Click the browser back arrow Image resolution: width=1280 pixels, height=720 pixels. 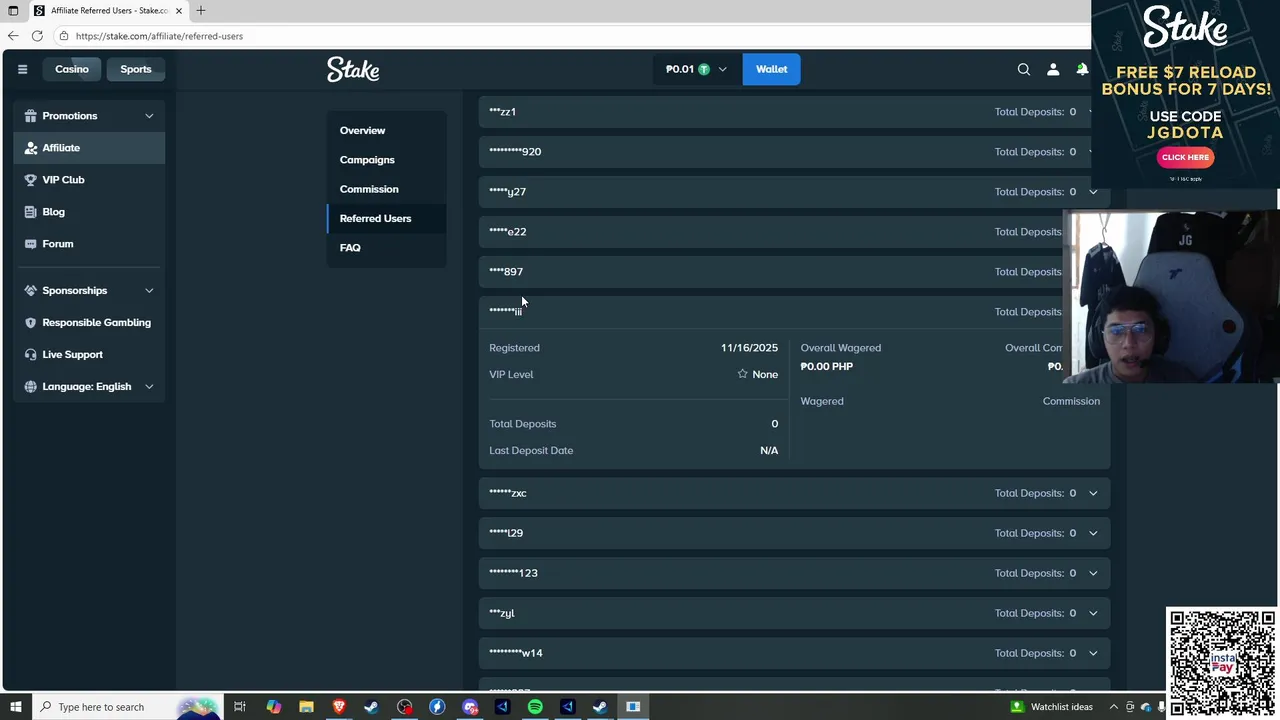(13, 36)
